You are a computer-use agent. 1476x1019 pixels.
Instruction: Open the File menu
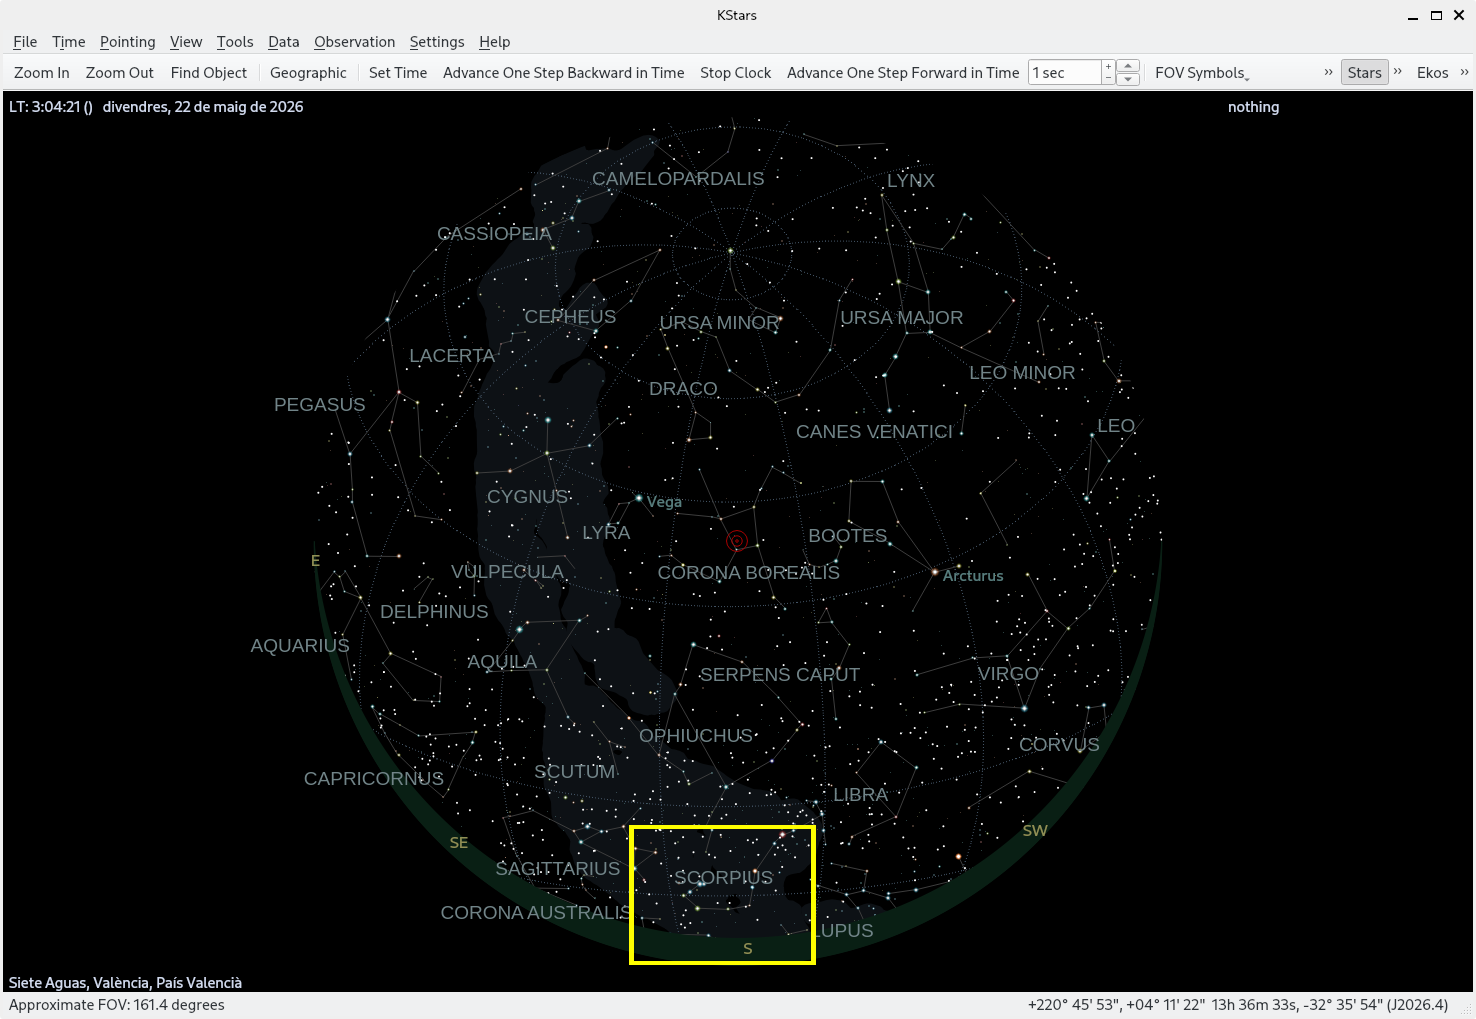25,42
